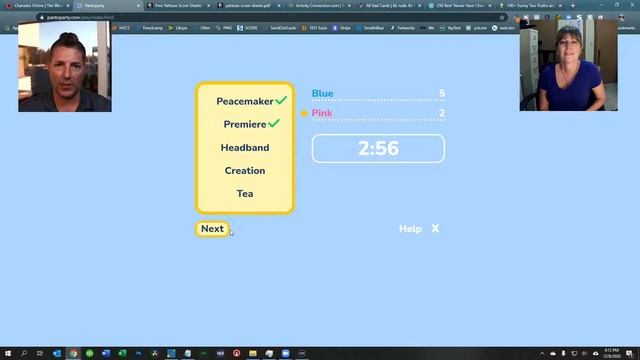The height and width of the screenshot is (360, 640).
Task: Open the Tailwinds bookmark
Action: [x=402, y=28]
